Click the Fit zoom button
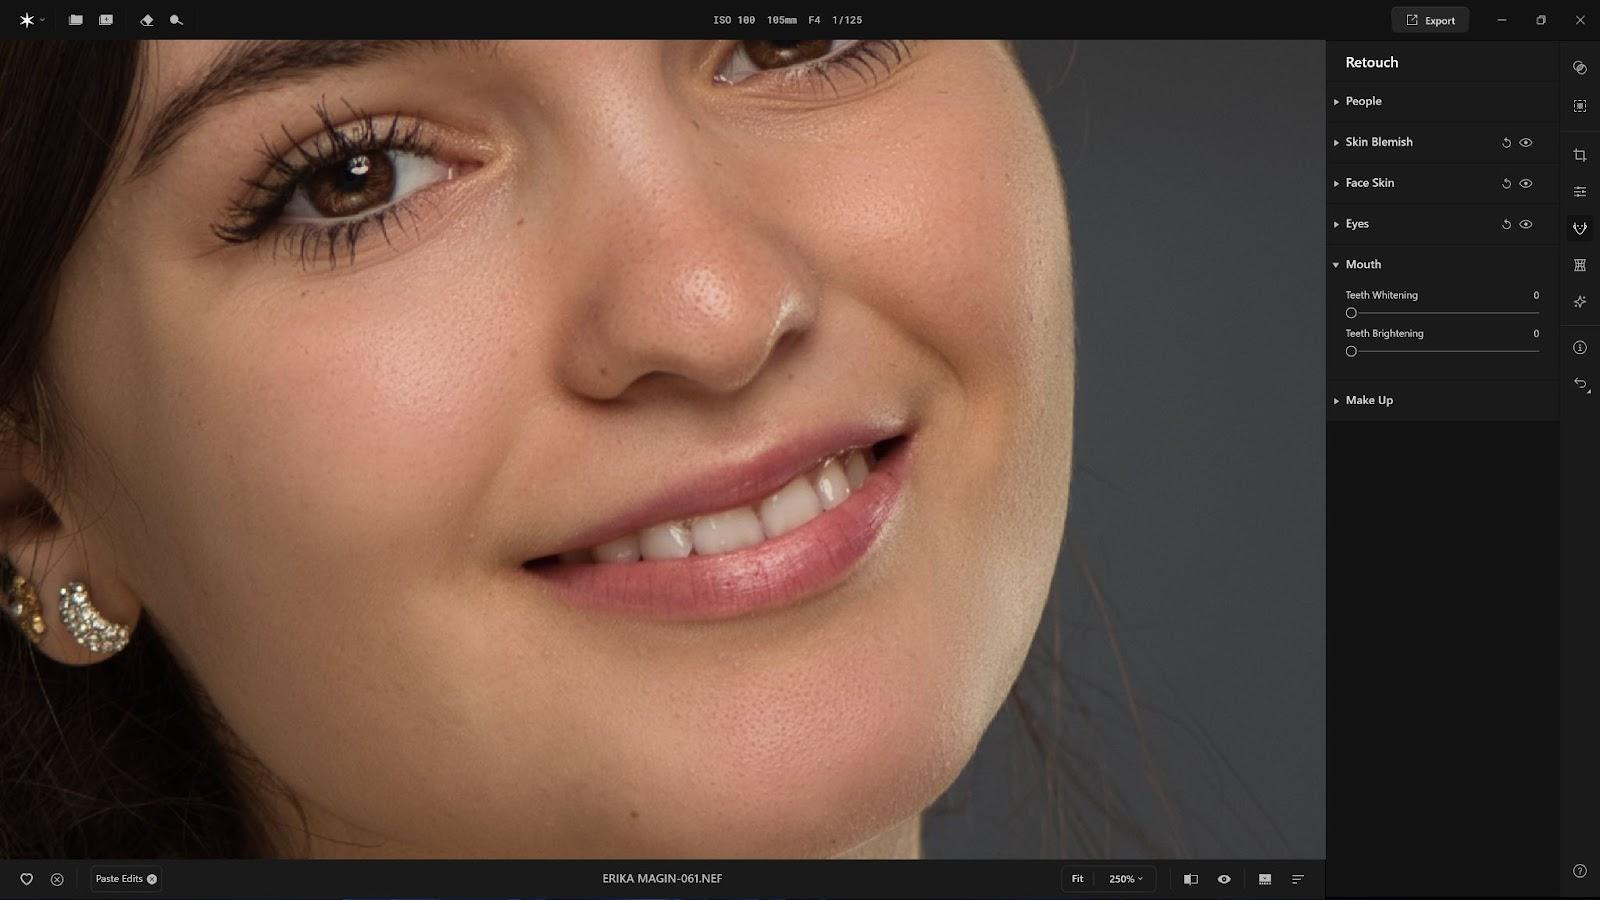The height and width of the screenshot is (900, 1600). [x=1077, y=879]
